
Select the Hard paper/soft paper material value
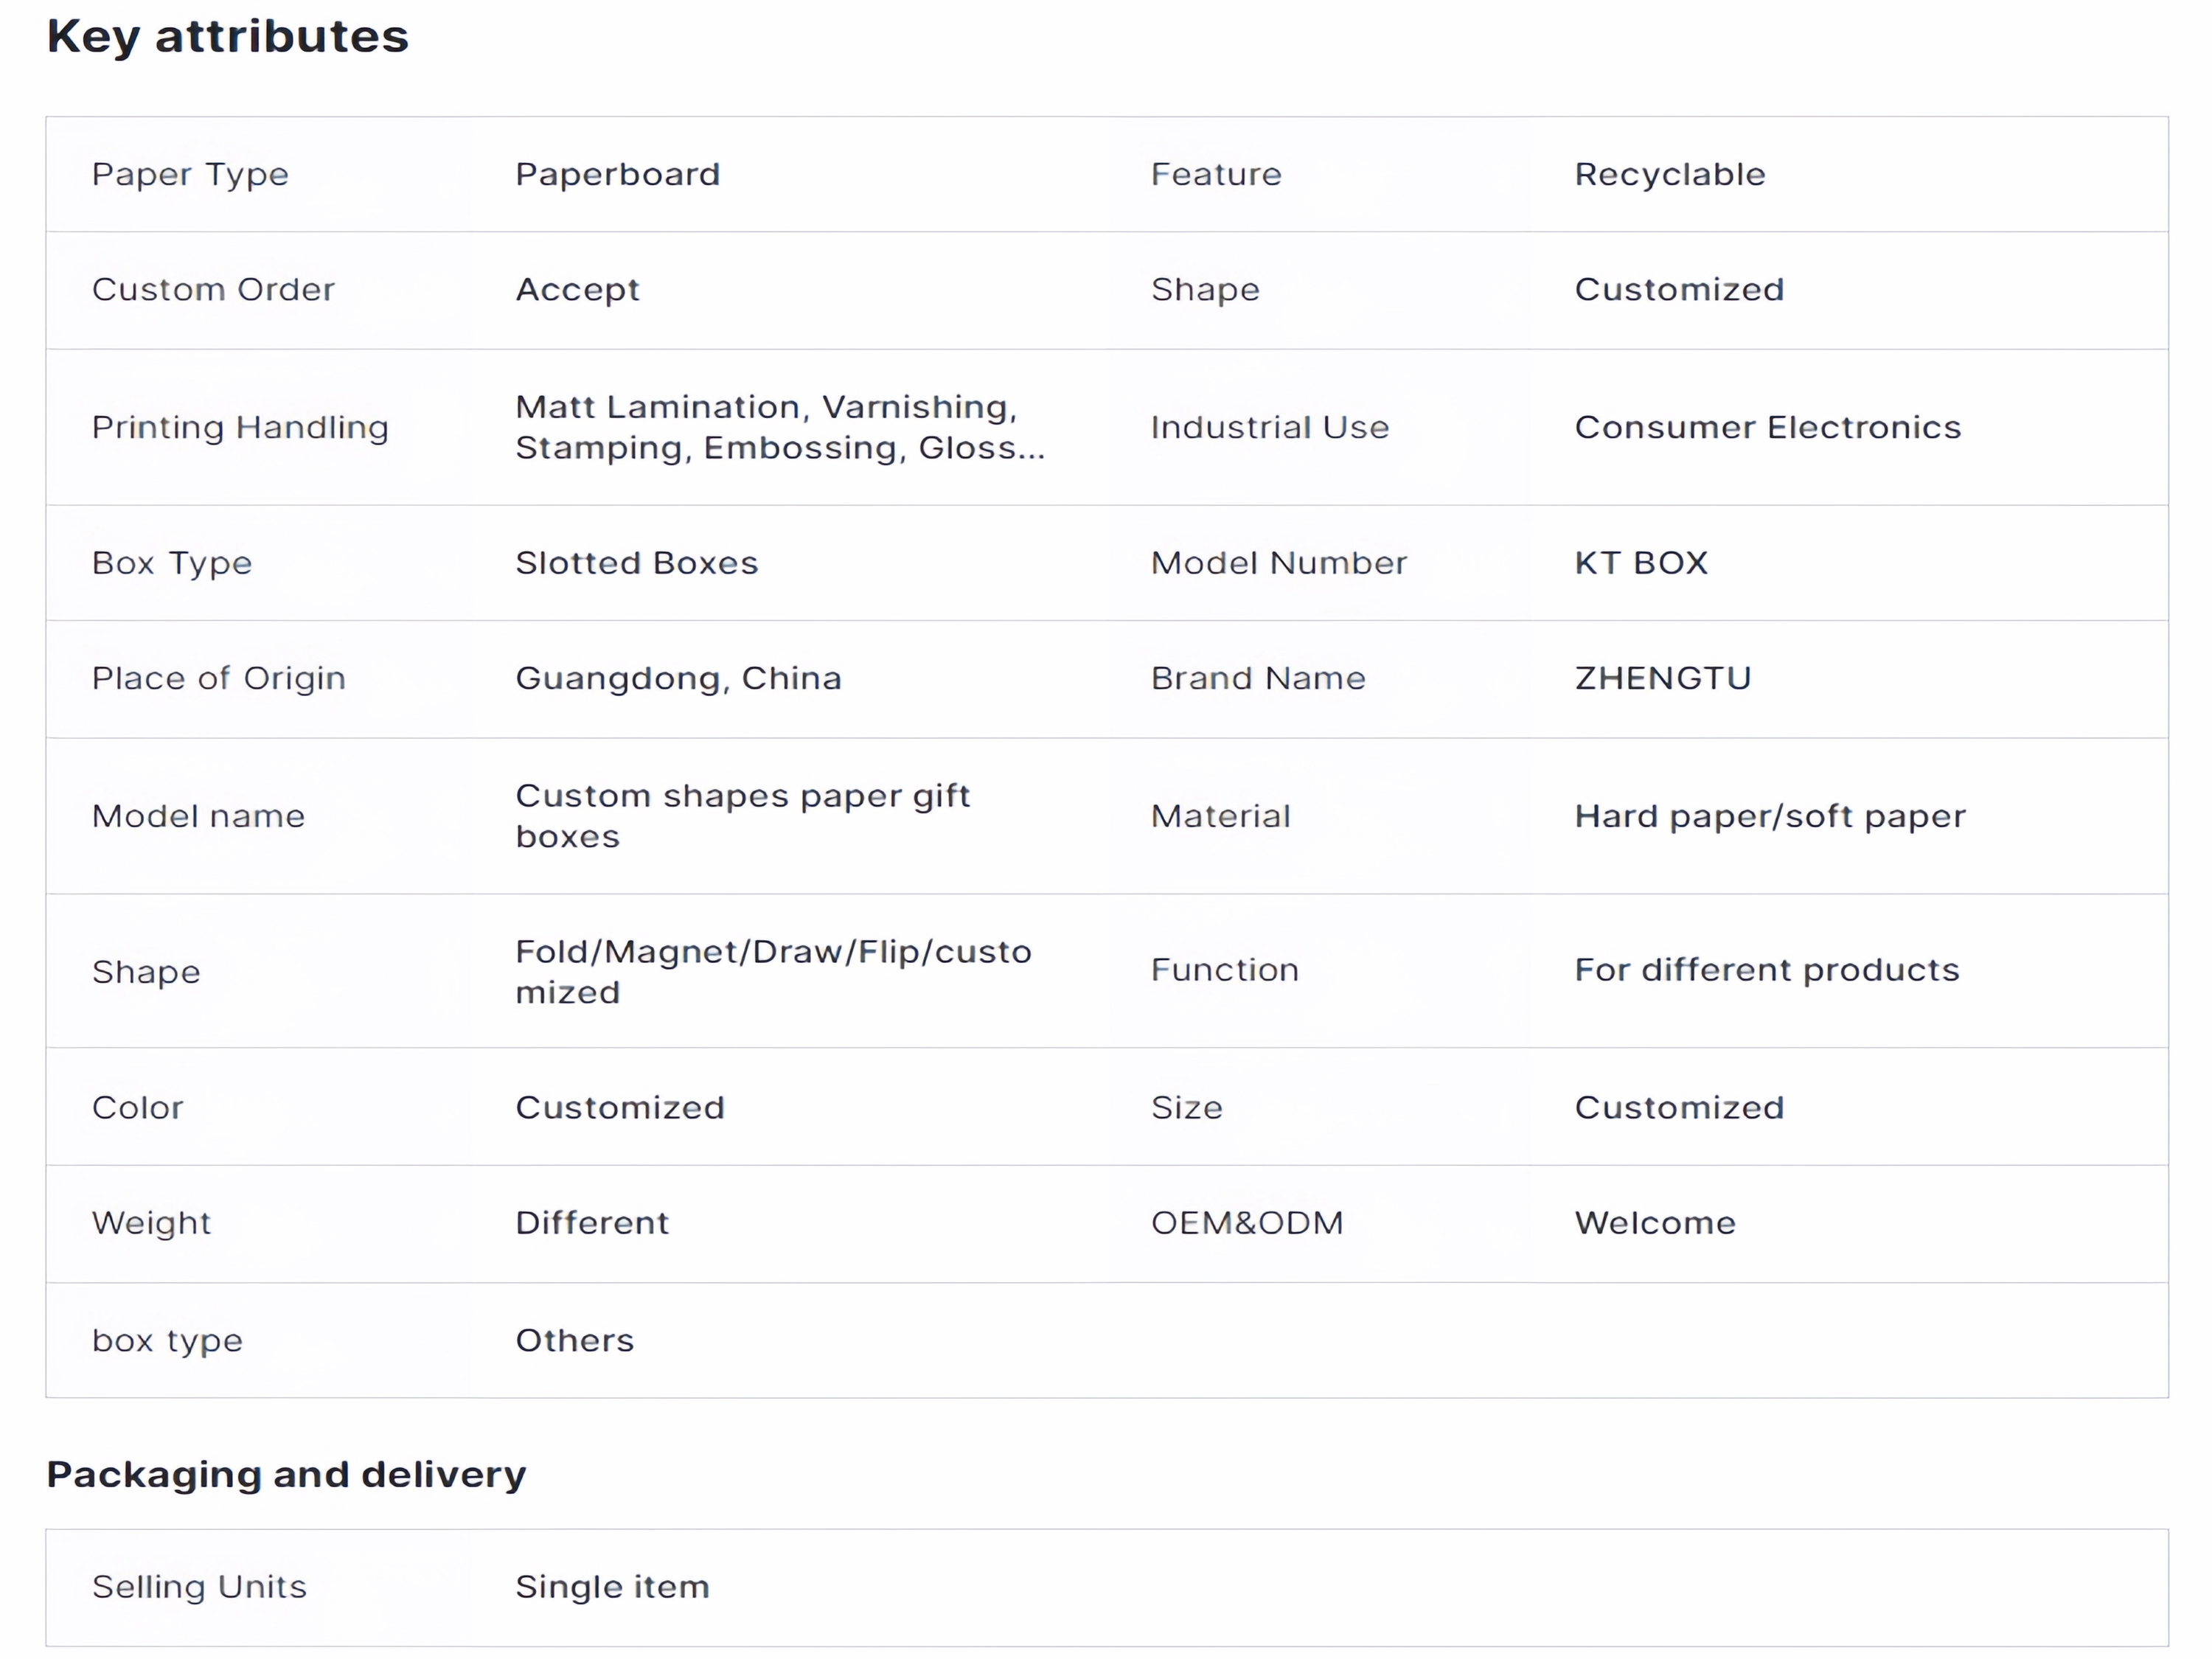click(x=1769, y=817)
